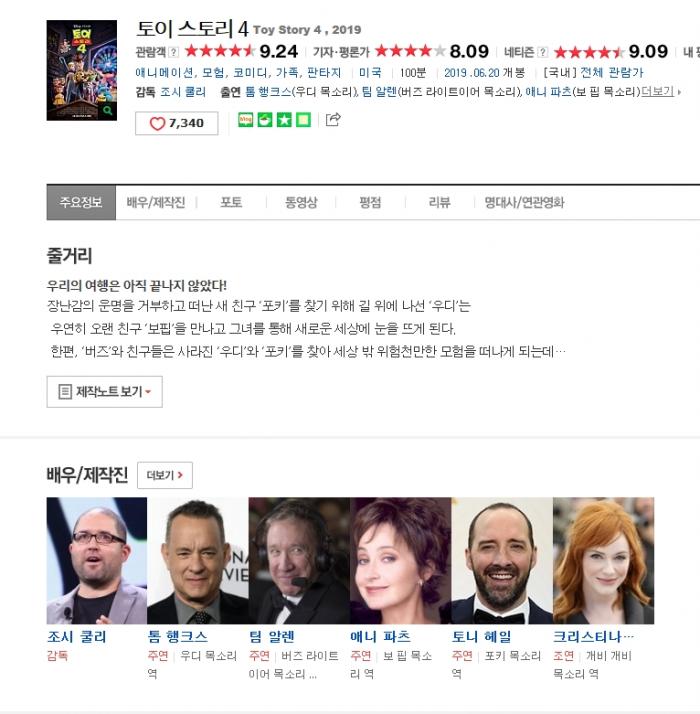Click director link 조시 쿨리 in info row
Image resolution: width=700 pixels, height=714 pixels.
pos(183,92)
